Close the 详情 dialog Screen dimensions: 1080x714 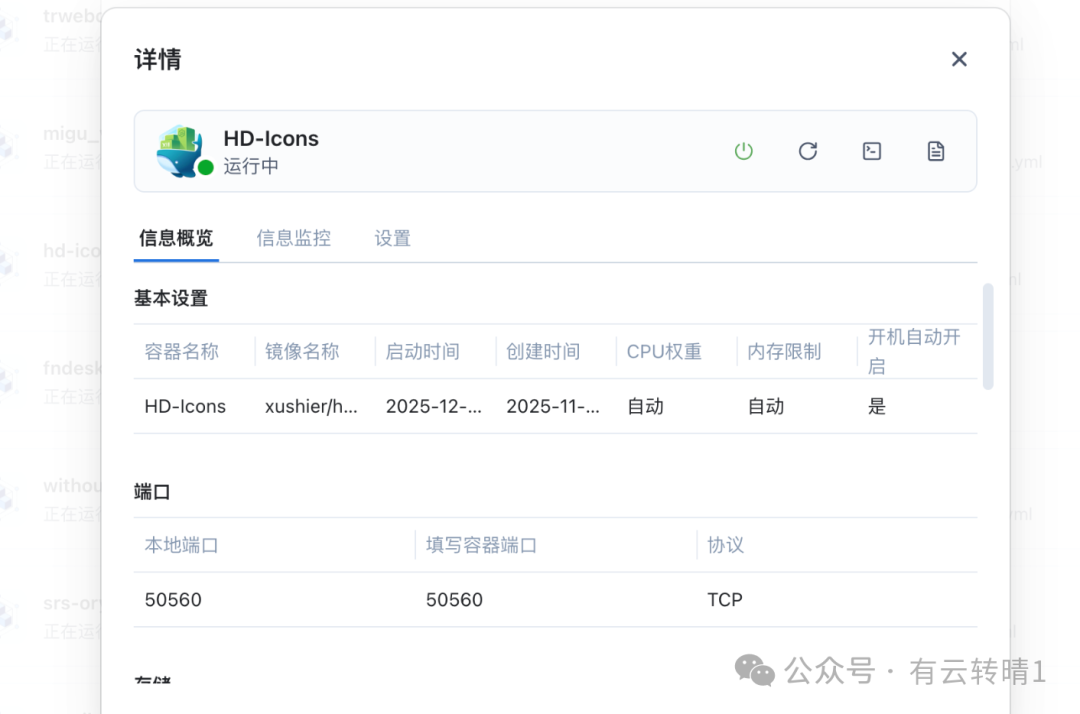point(959,59)
